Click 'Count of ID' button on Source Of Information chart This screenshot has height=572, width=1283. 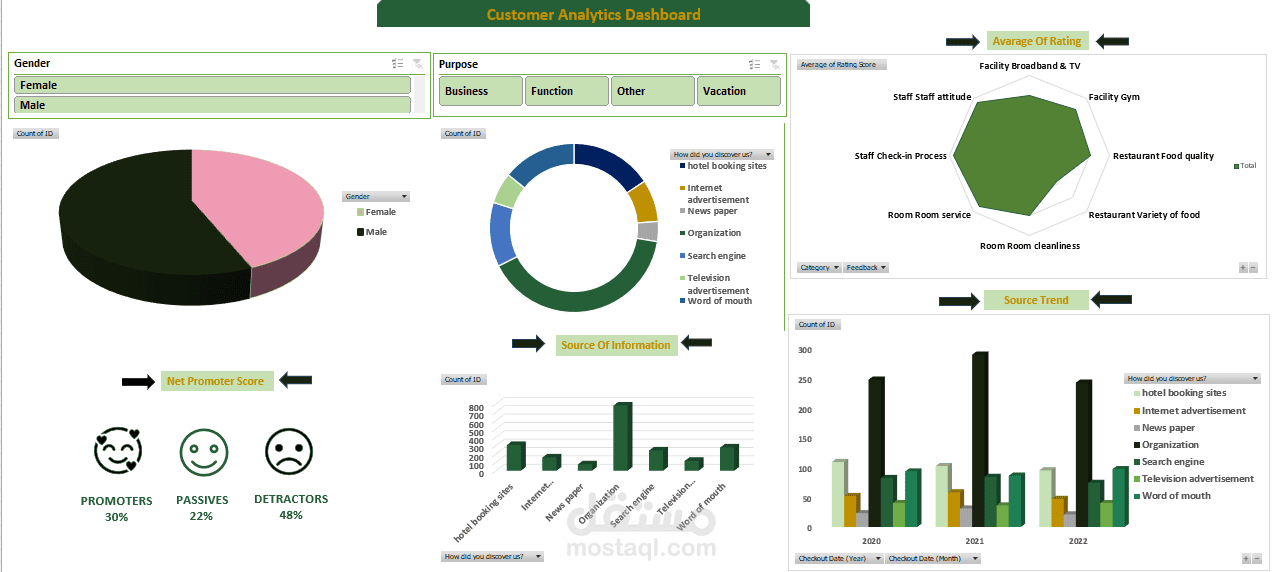(463, 379)
